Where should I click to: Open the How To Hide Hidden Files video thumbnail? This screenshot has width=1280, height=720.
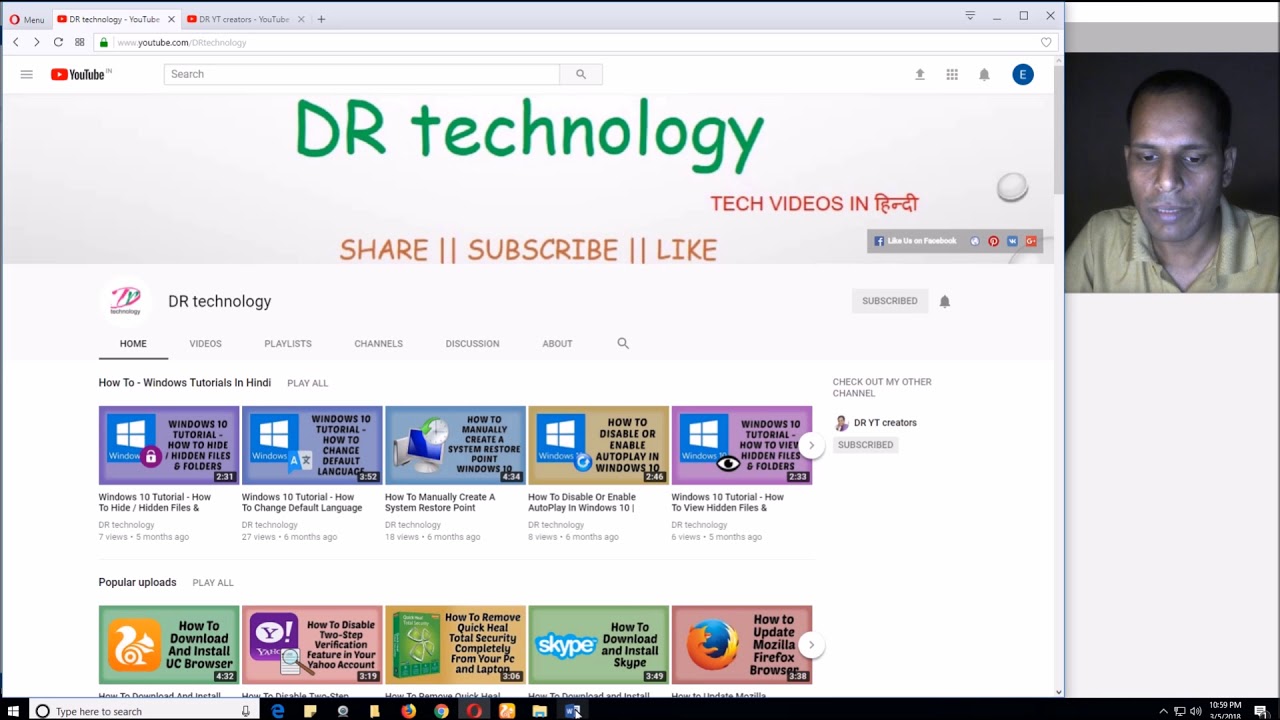(169, 445)
